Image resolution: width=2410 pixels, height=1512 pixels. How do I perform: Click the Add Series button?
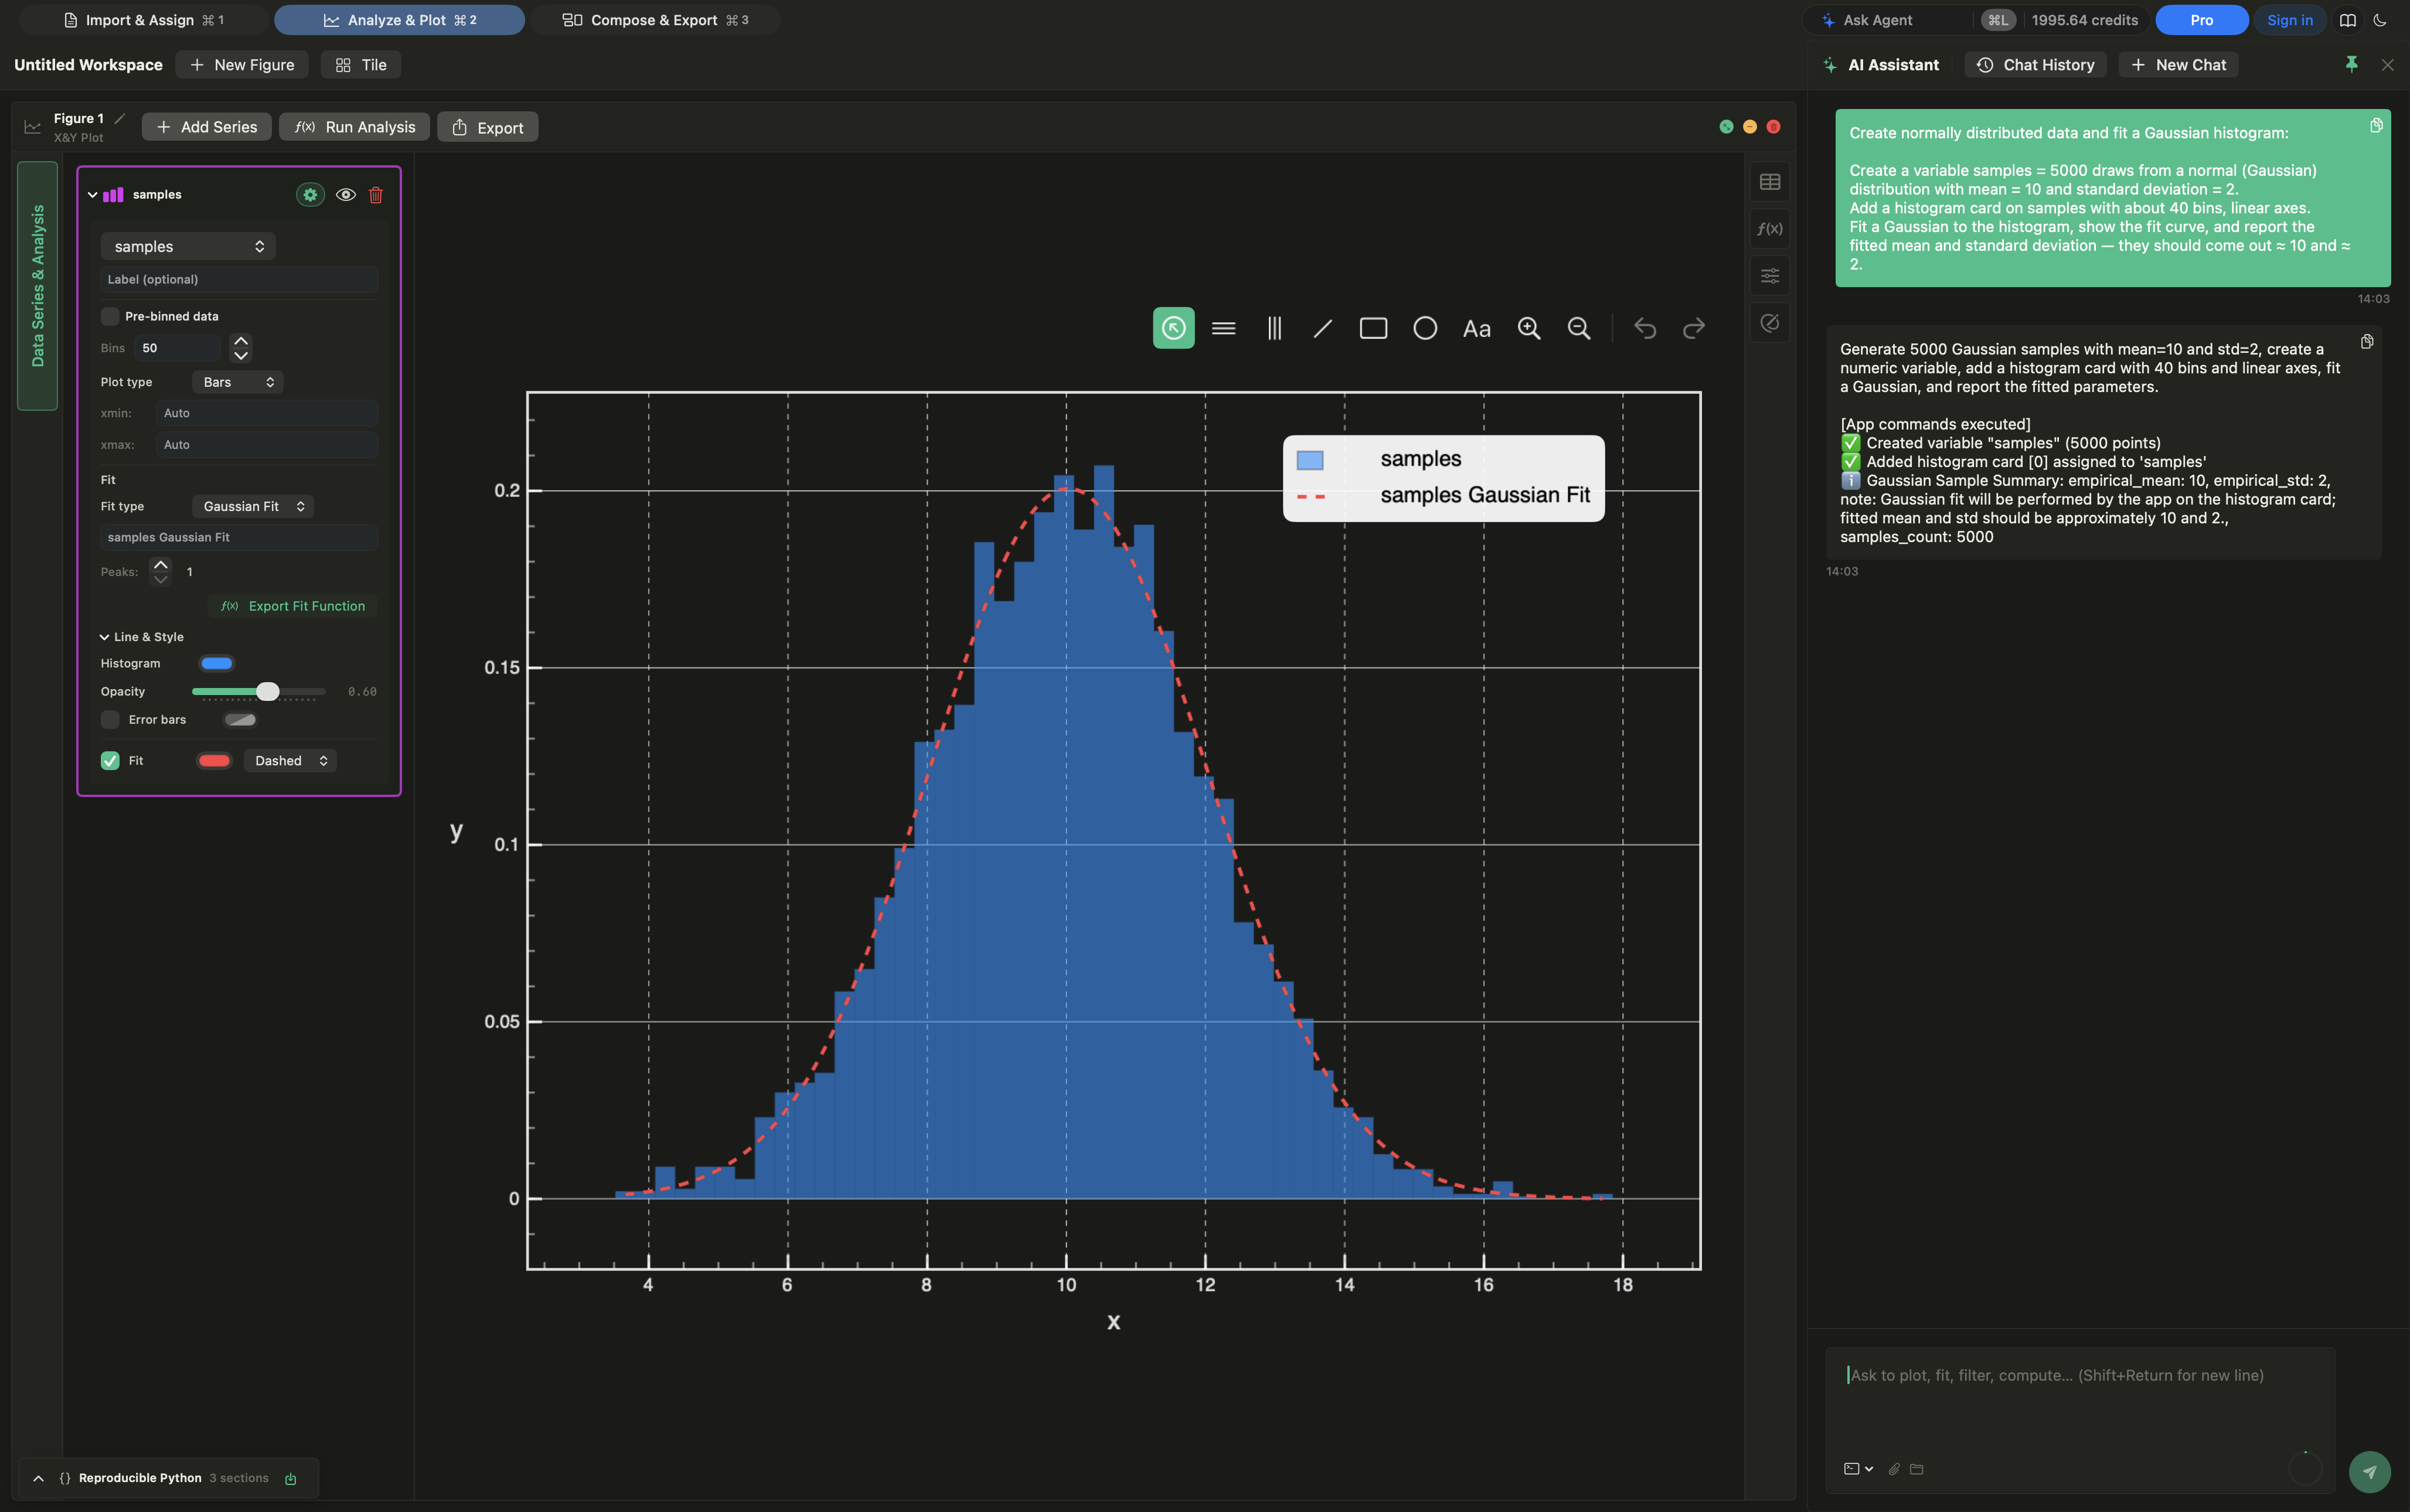207,127
